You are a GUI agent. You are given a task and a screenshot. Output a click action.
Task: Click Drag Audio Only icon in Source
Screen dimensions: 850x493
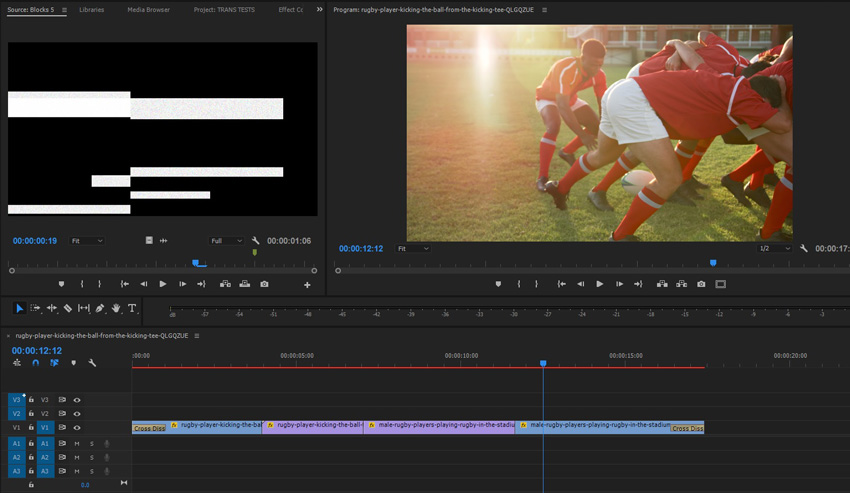pos(163,240)
